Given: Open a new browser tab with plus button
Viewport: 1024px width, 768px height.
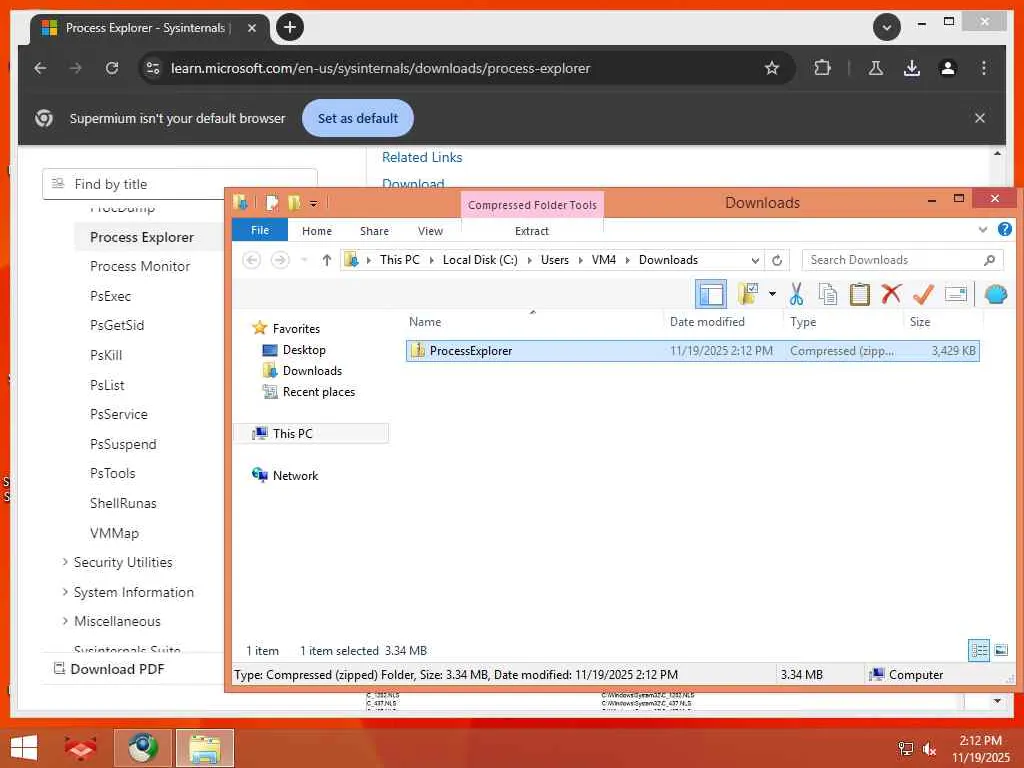Looking at the screenshot, I should 290,27.
